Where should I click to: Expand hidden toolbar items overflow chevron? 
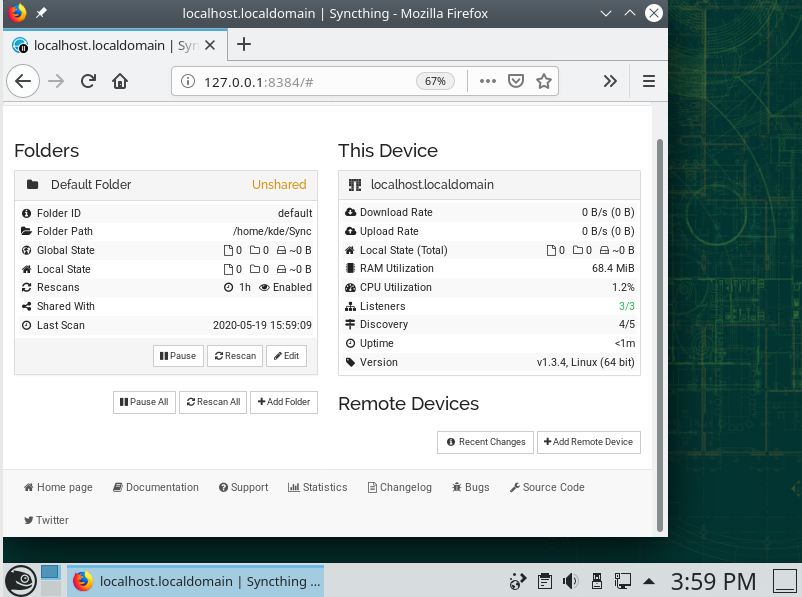pos(610,82)
